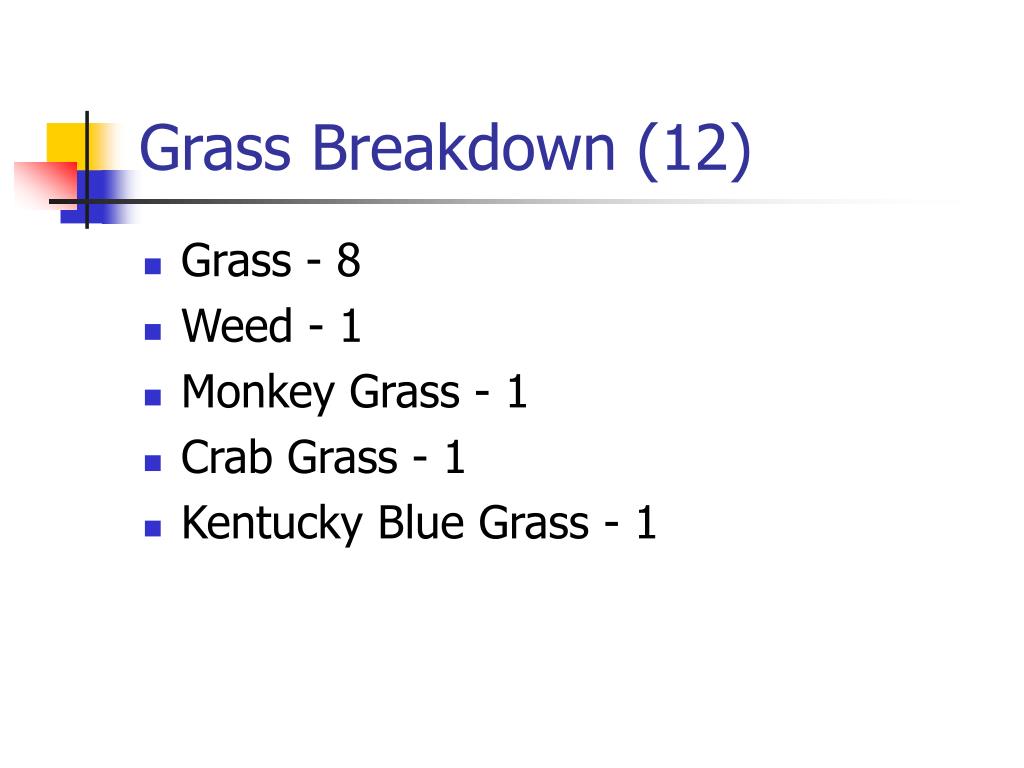This screenshot has height=768, width=1024.
Task: Click the bullet next to Monkey Grass
Action: pyautogui.click(x=153, y=397)
